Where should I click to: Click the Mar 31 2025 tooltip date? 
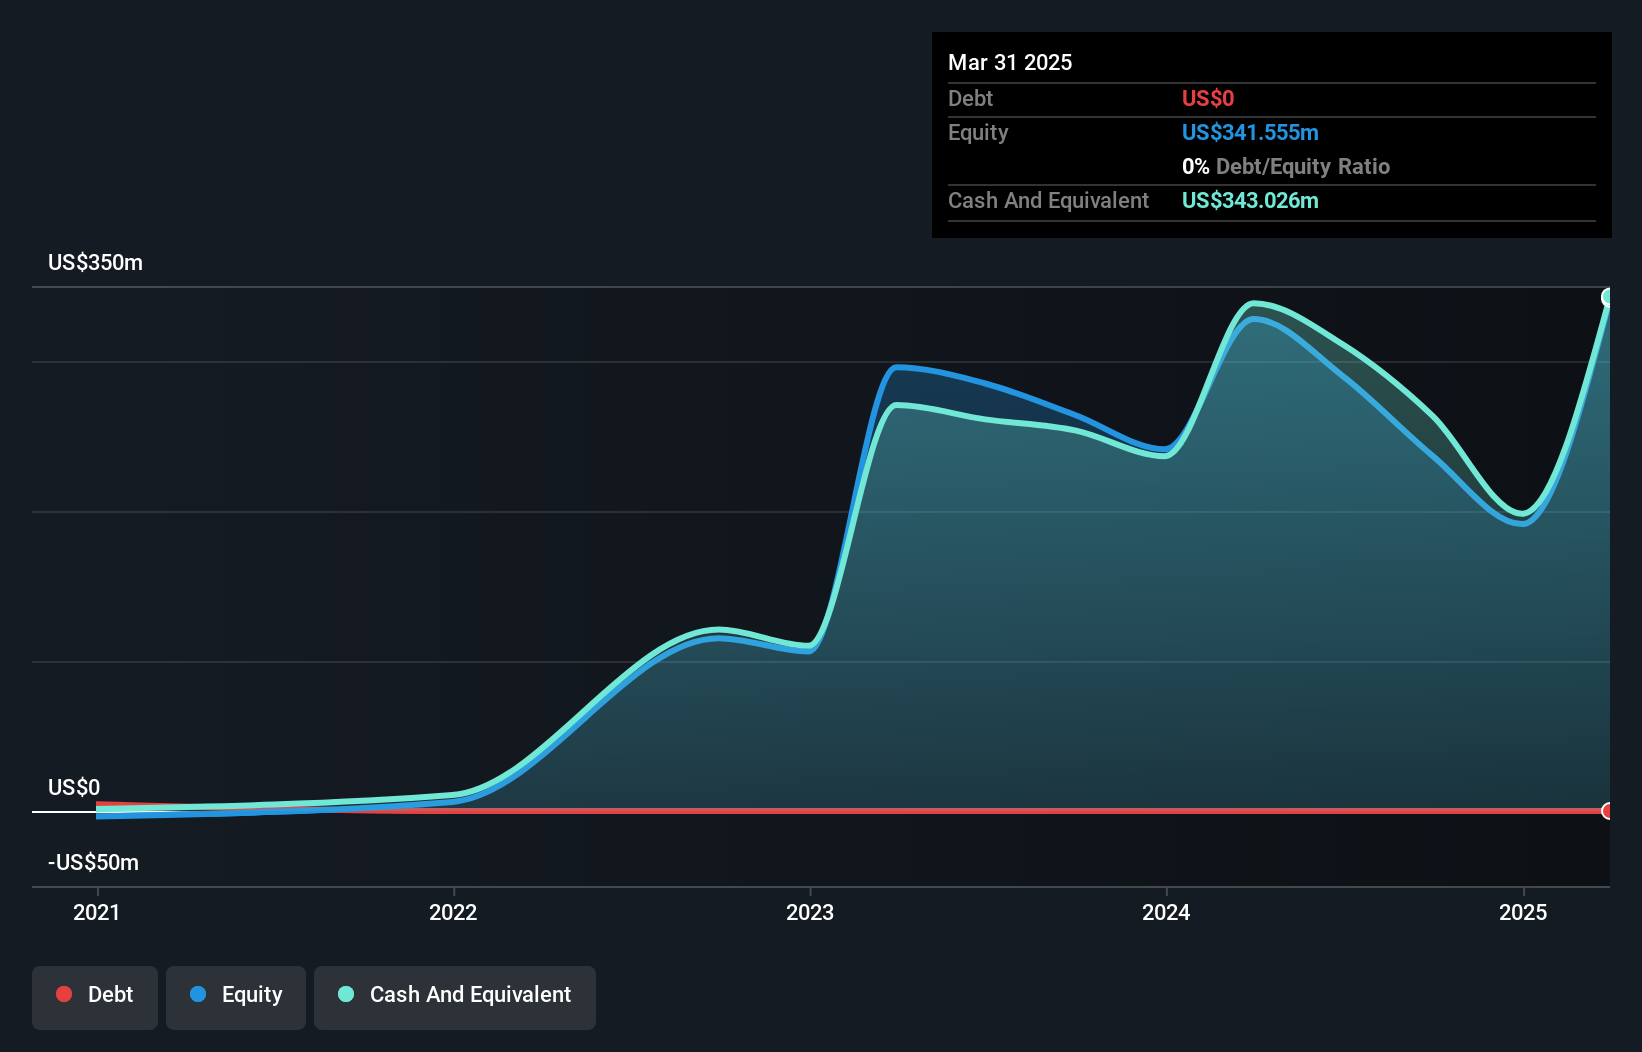(1010, 63)
